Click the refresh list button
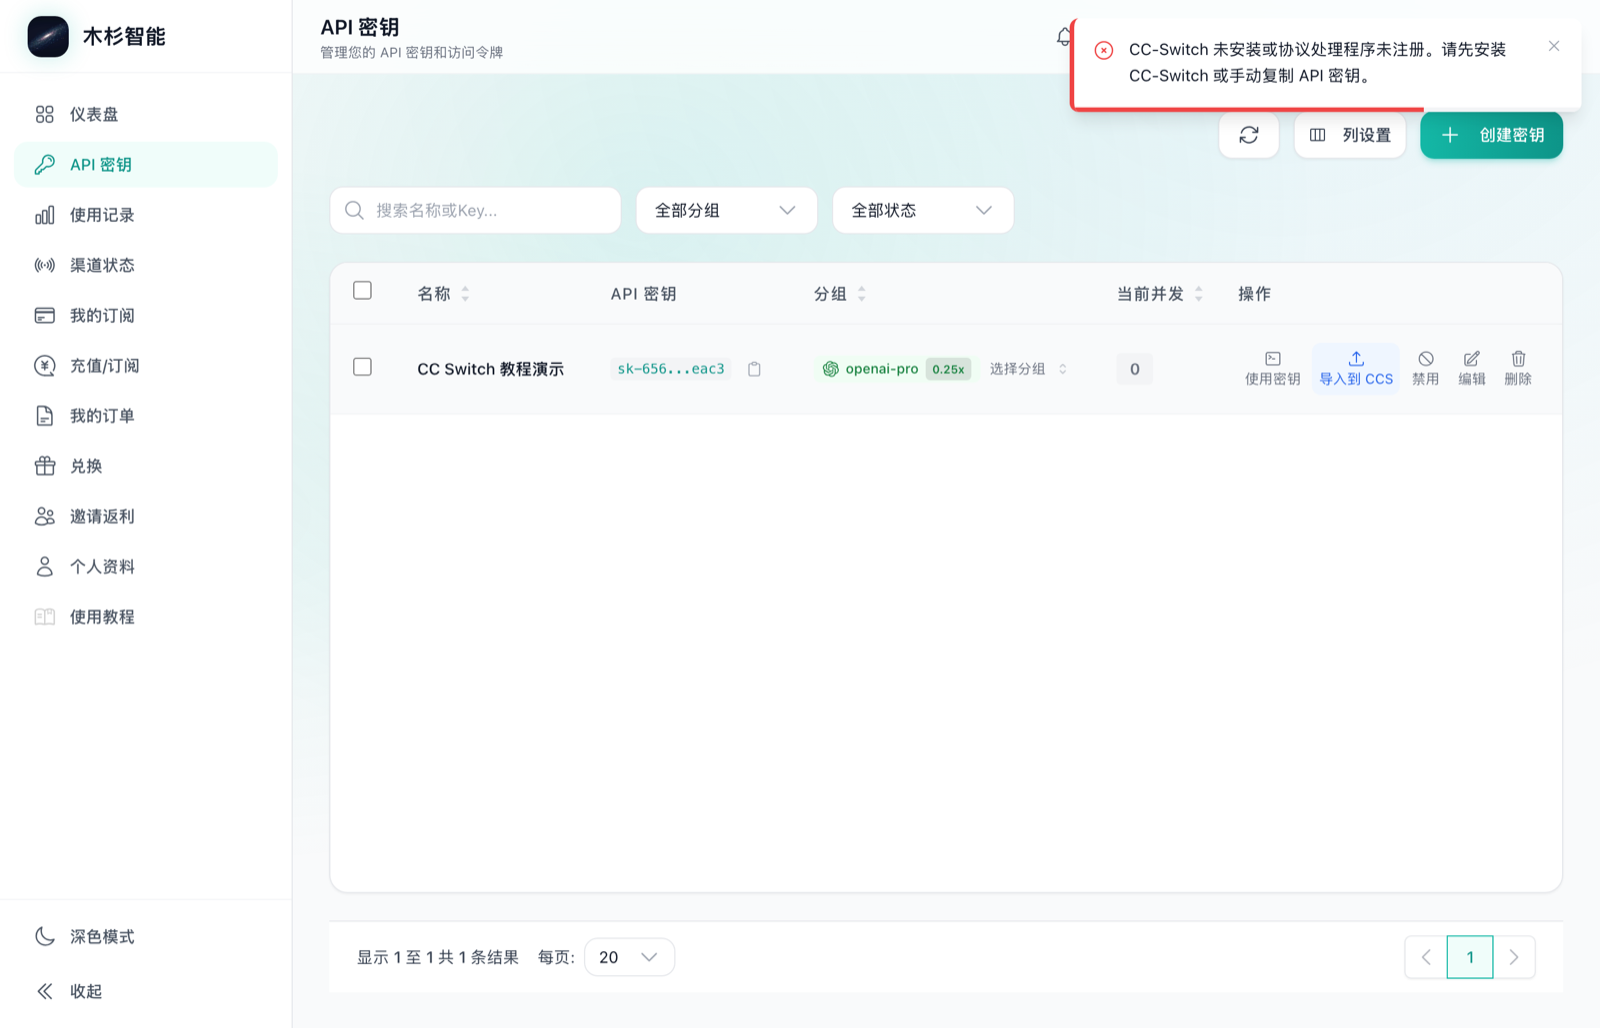Viewport: 1600px width, 1028px height. 1249,135
